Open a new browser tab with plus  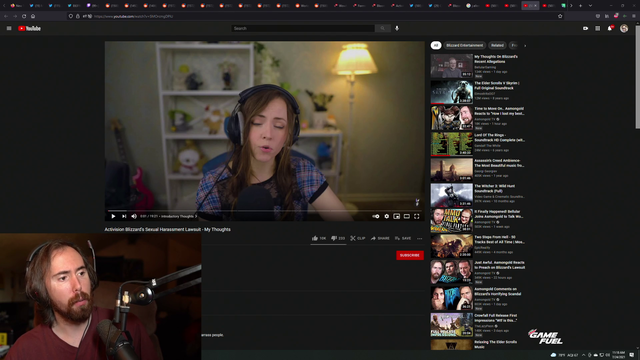[x=580, y=6]
